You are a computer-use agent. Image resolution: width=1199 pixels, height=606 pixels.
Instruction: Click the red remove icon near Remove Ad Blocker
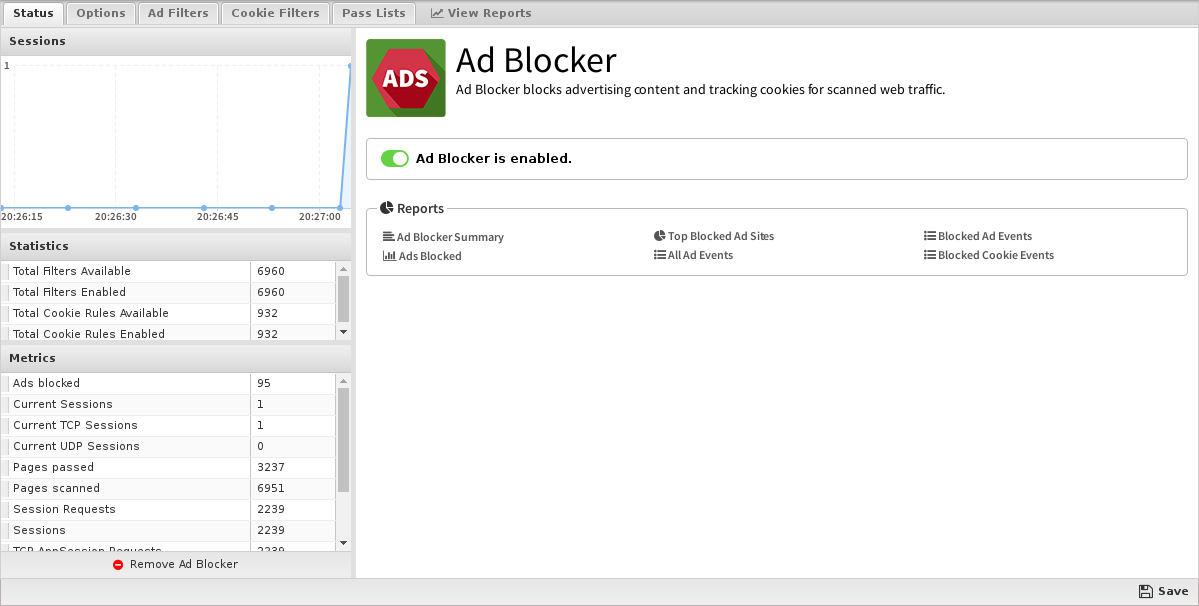(x=118, y=565)
